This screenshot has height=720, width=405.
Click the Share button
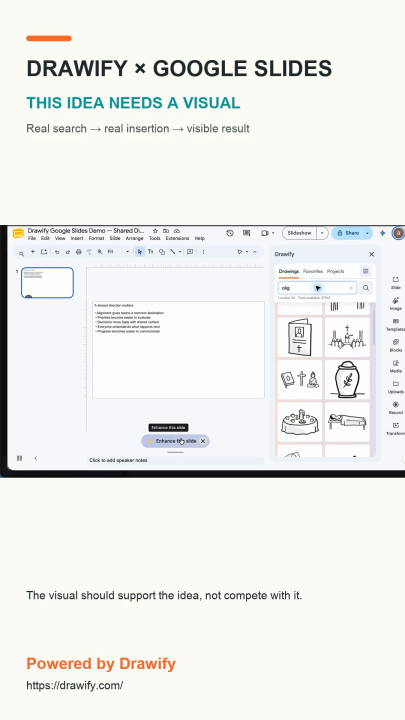[349, 233]
